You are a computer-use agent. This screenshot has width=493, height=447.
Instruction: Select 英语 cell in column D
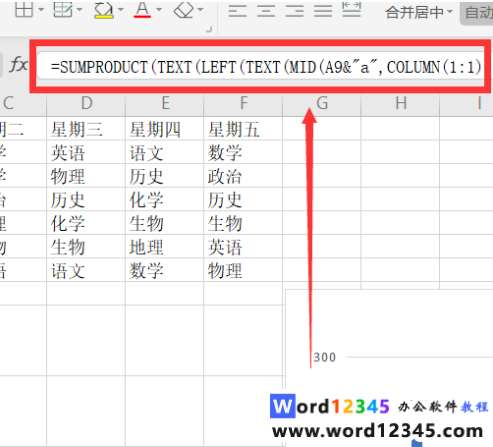coord(86,152)
